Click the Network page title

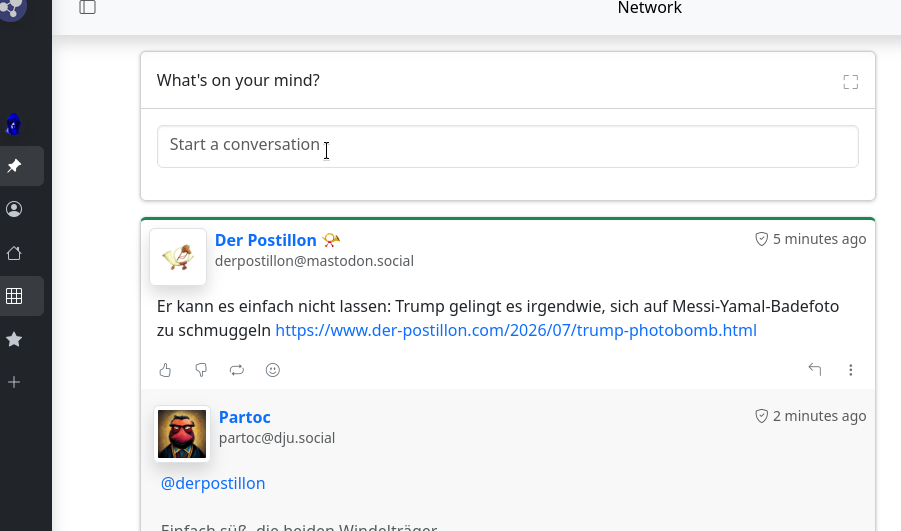pyautogui.click(x=649, y=8)
